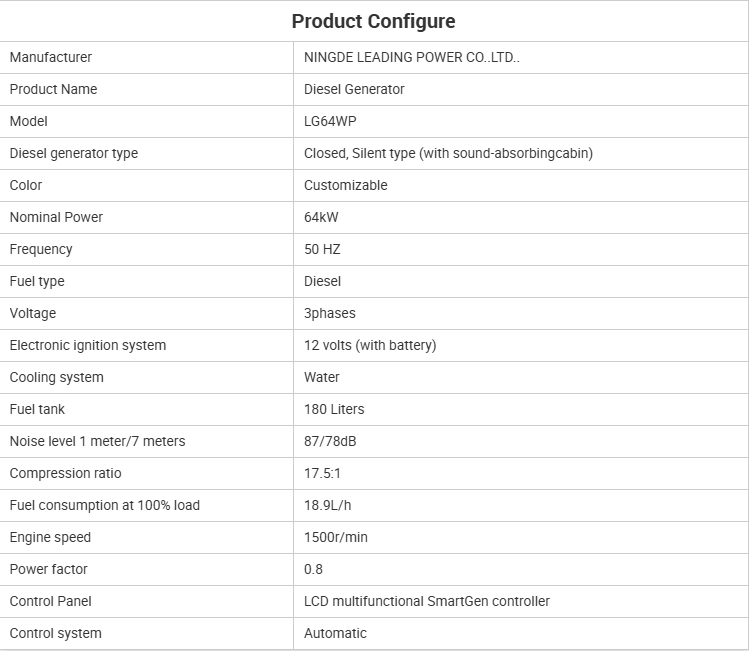The image size is (749, 651).
Task: Select the 3phases voltage value
Action: click(x=329, y=313)
